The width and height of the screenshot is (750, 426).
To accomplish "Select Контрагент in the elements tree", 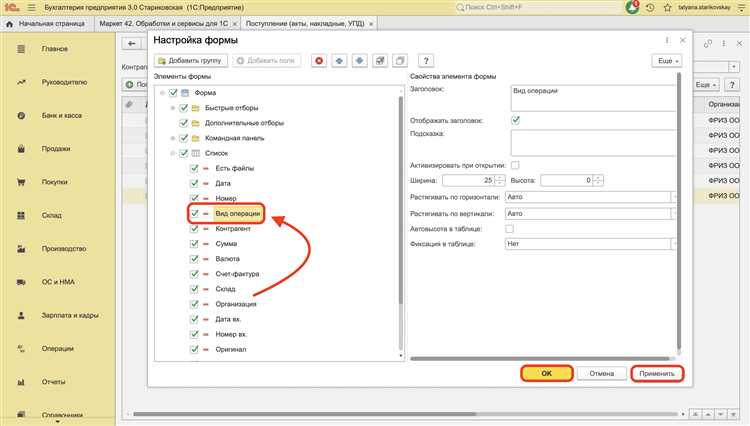I will [x=236, y=229].
